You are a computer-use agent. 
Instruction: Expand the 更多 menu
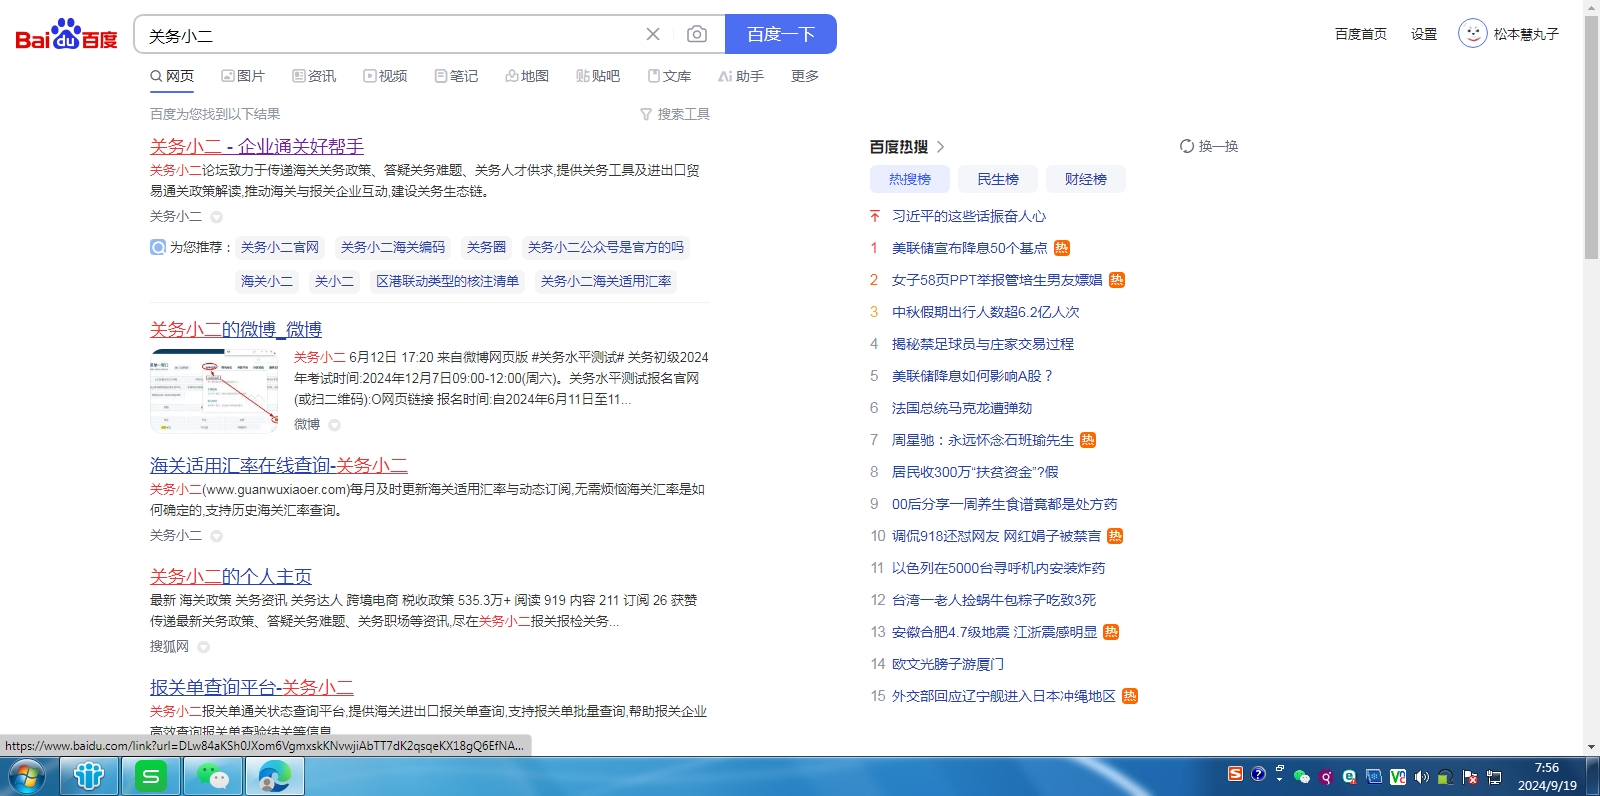click(805, 76)
